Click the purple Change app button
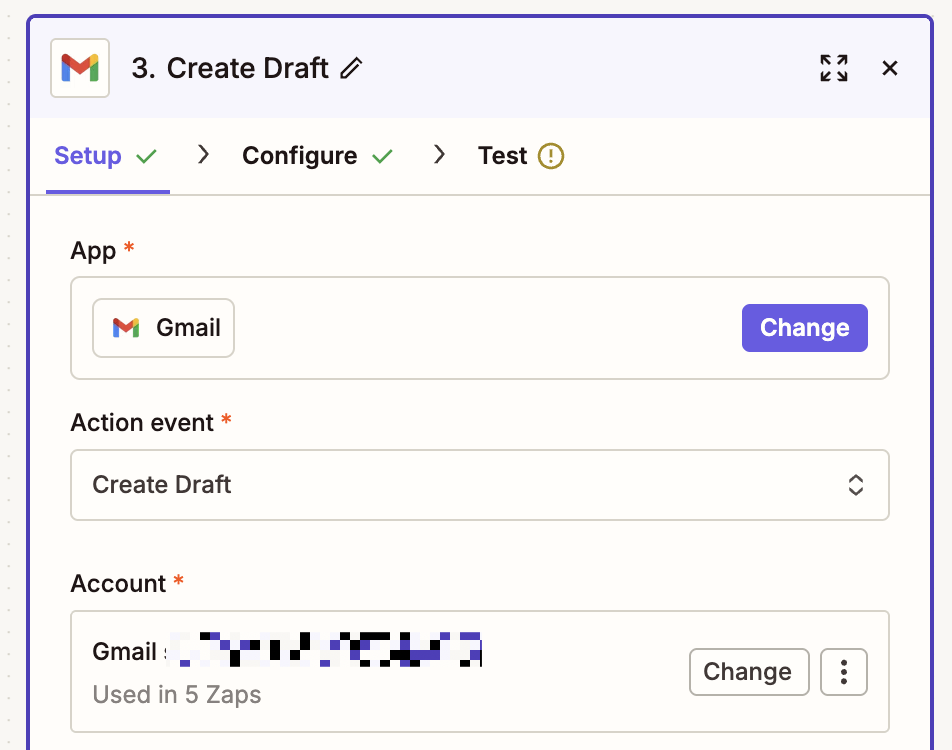The height and width of the screenshot is (750, 952). coord(804,328)
